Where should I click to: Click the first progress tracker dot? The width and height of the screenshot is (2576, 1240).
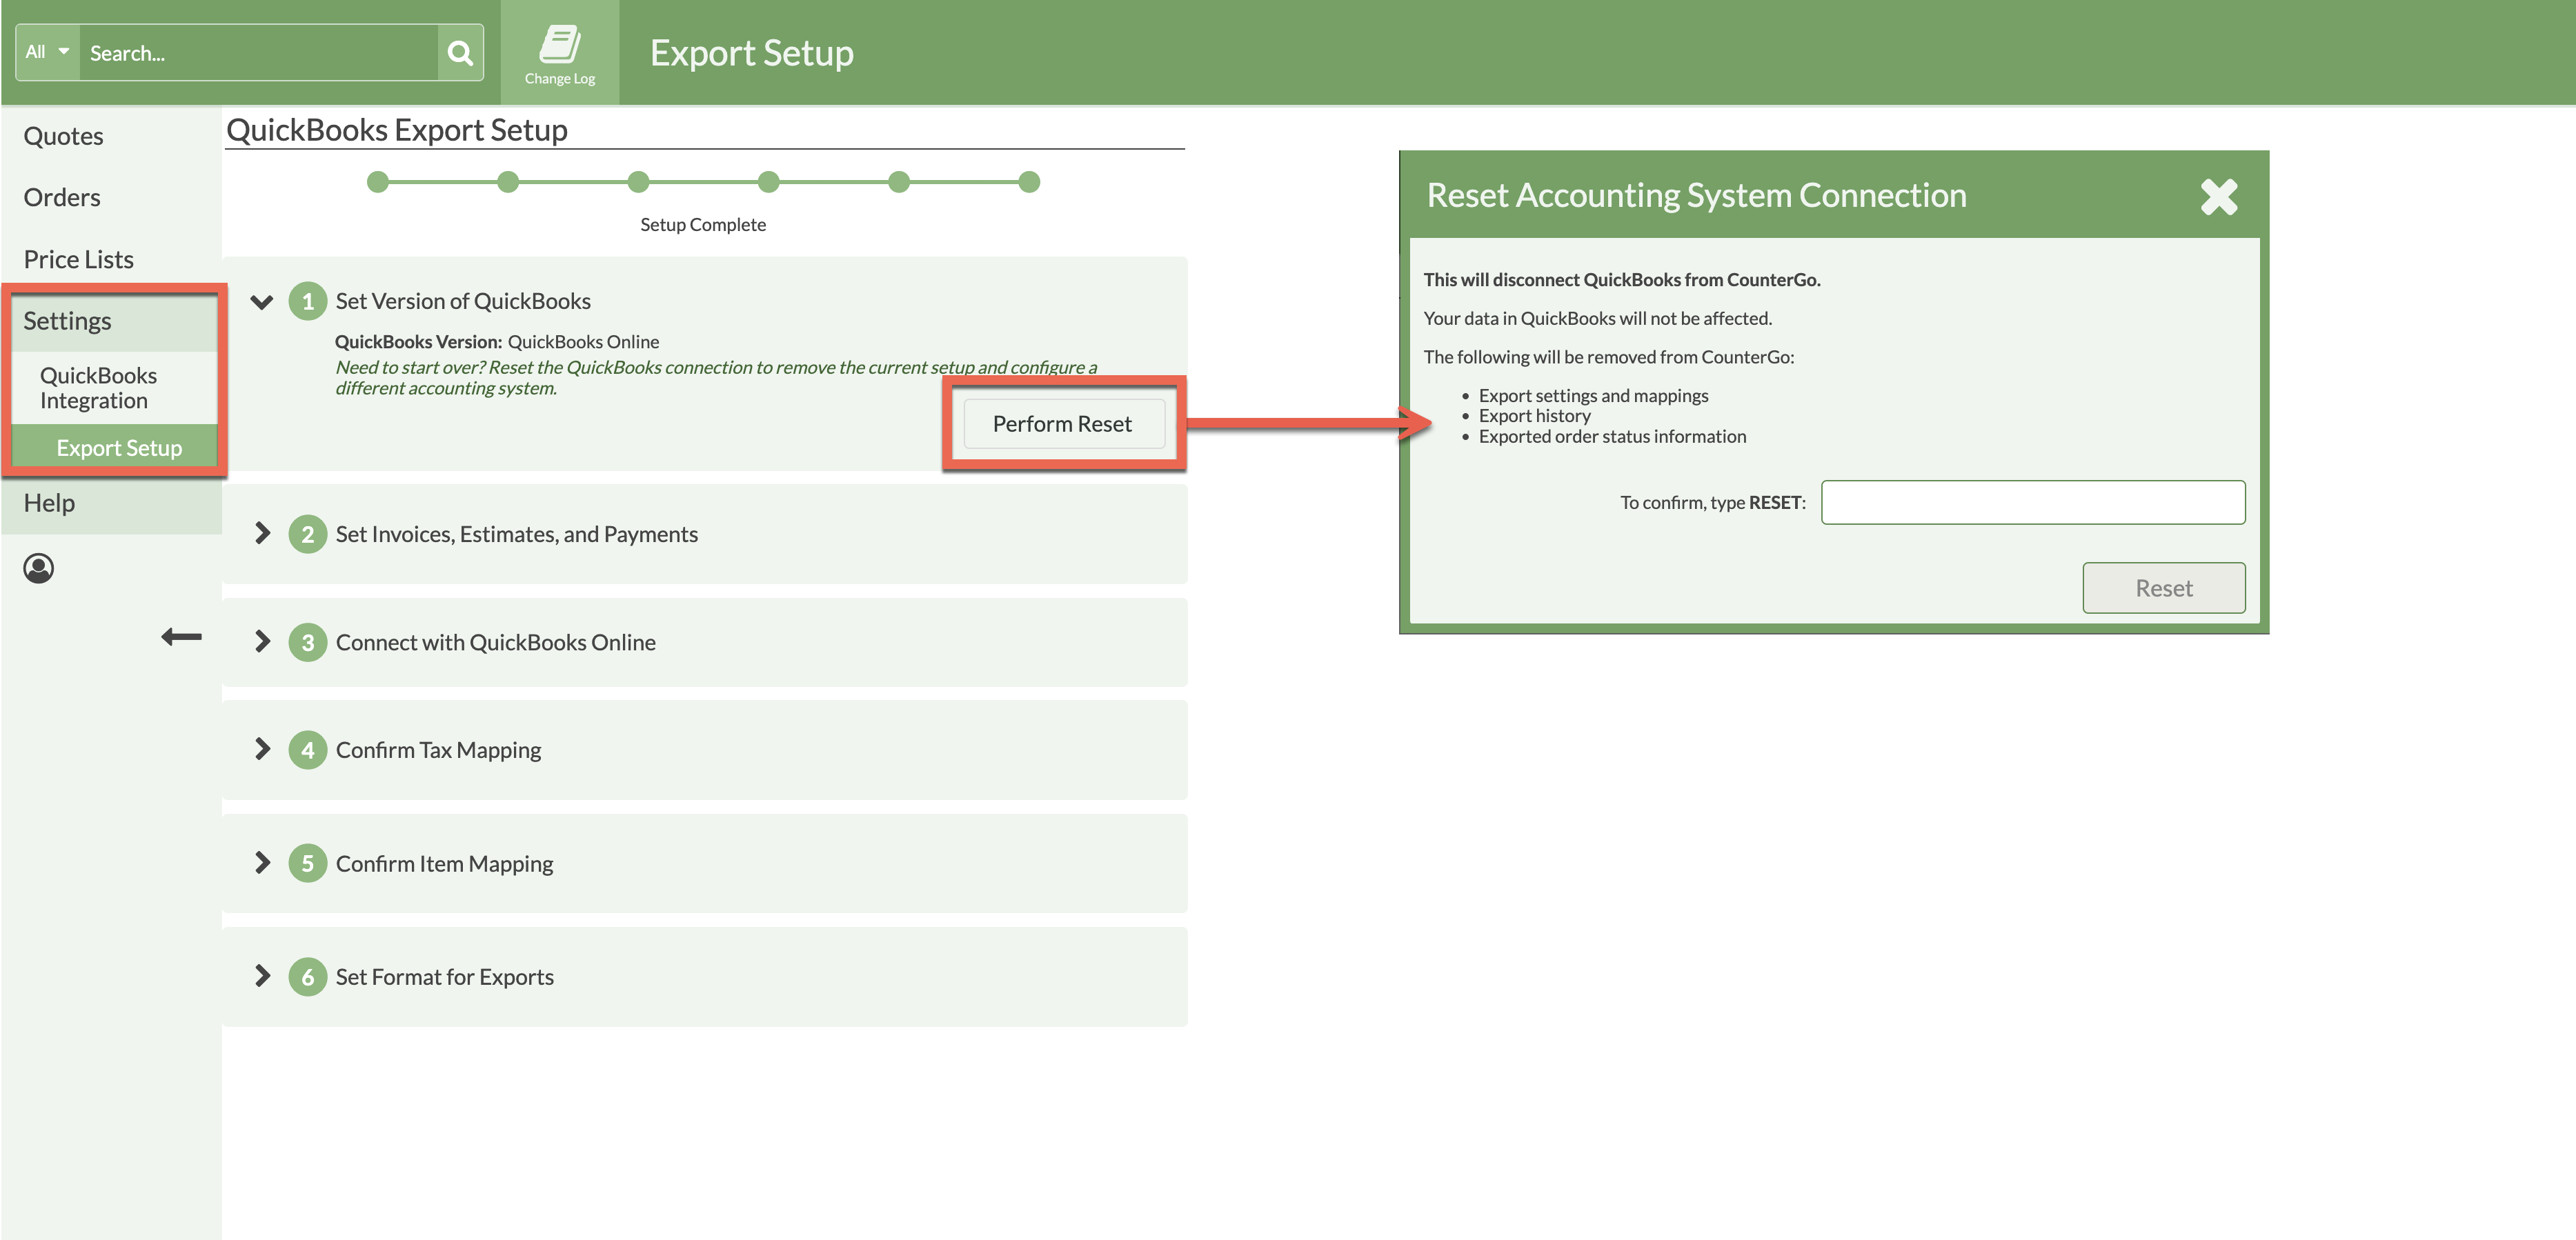378,182
